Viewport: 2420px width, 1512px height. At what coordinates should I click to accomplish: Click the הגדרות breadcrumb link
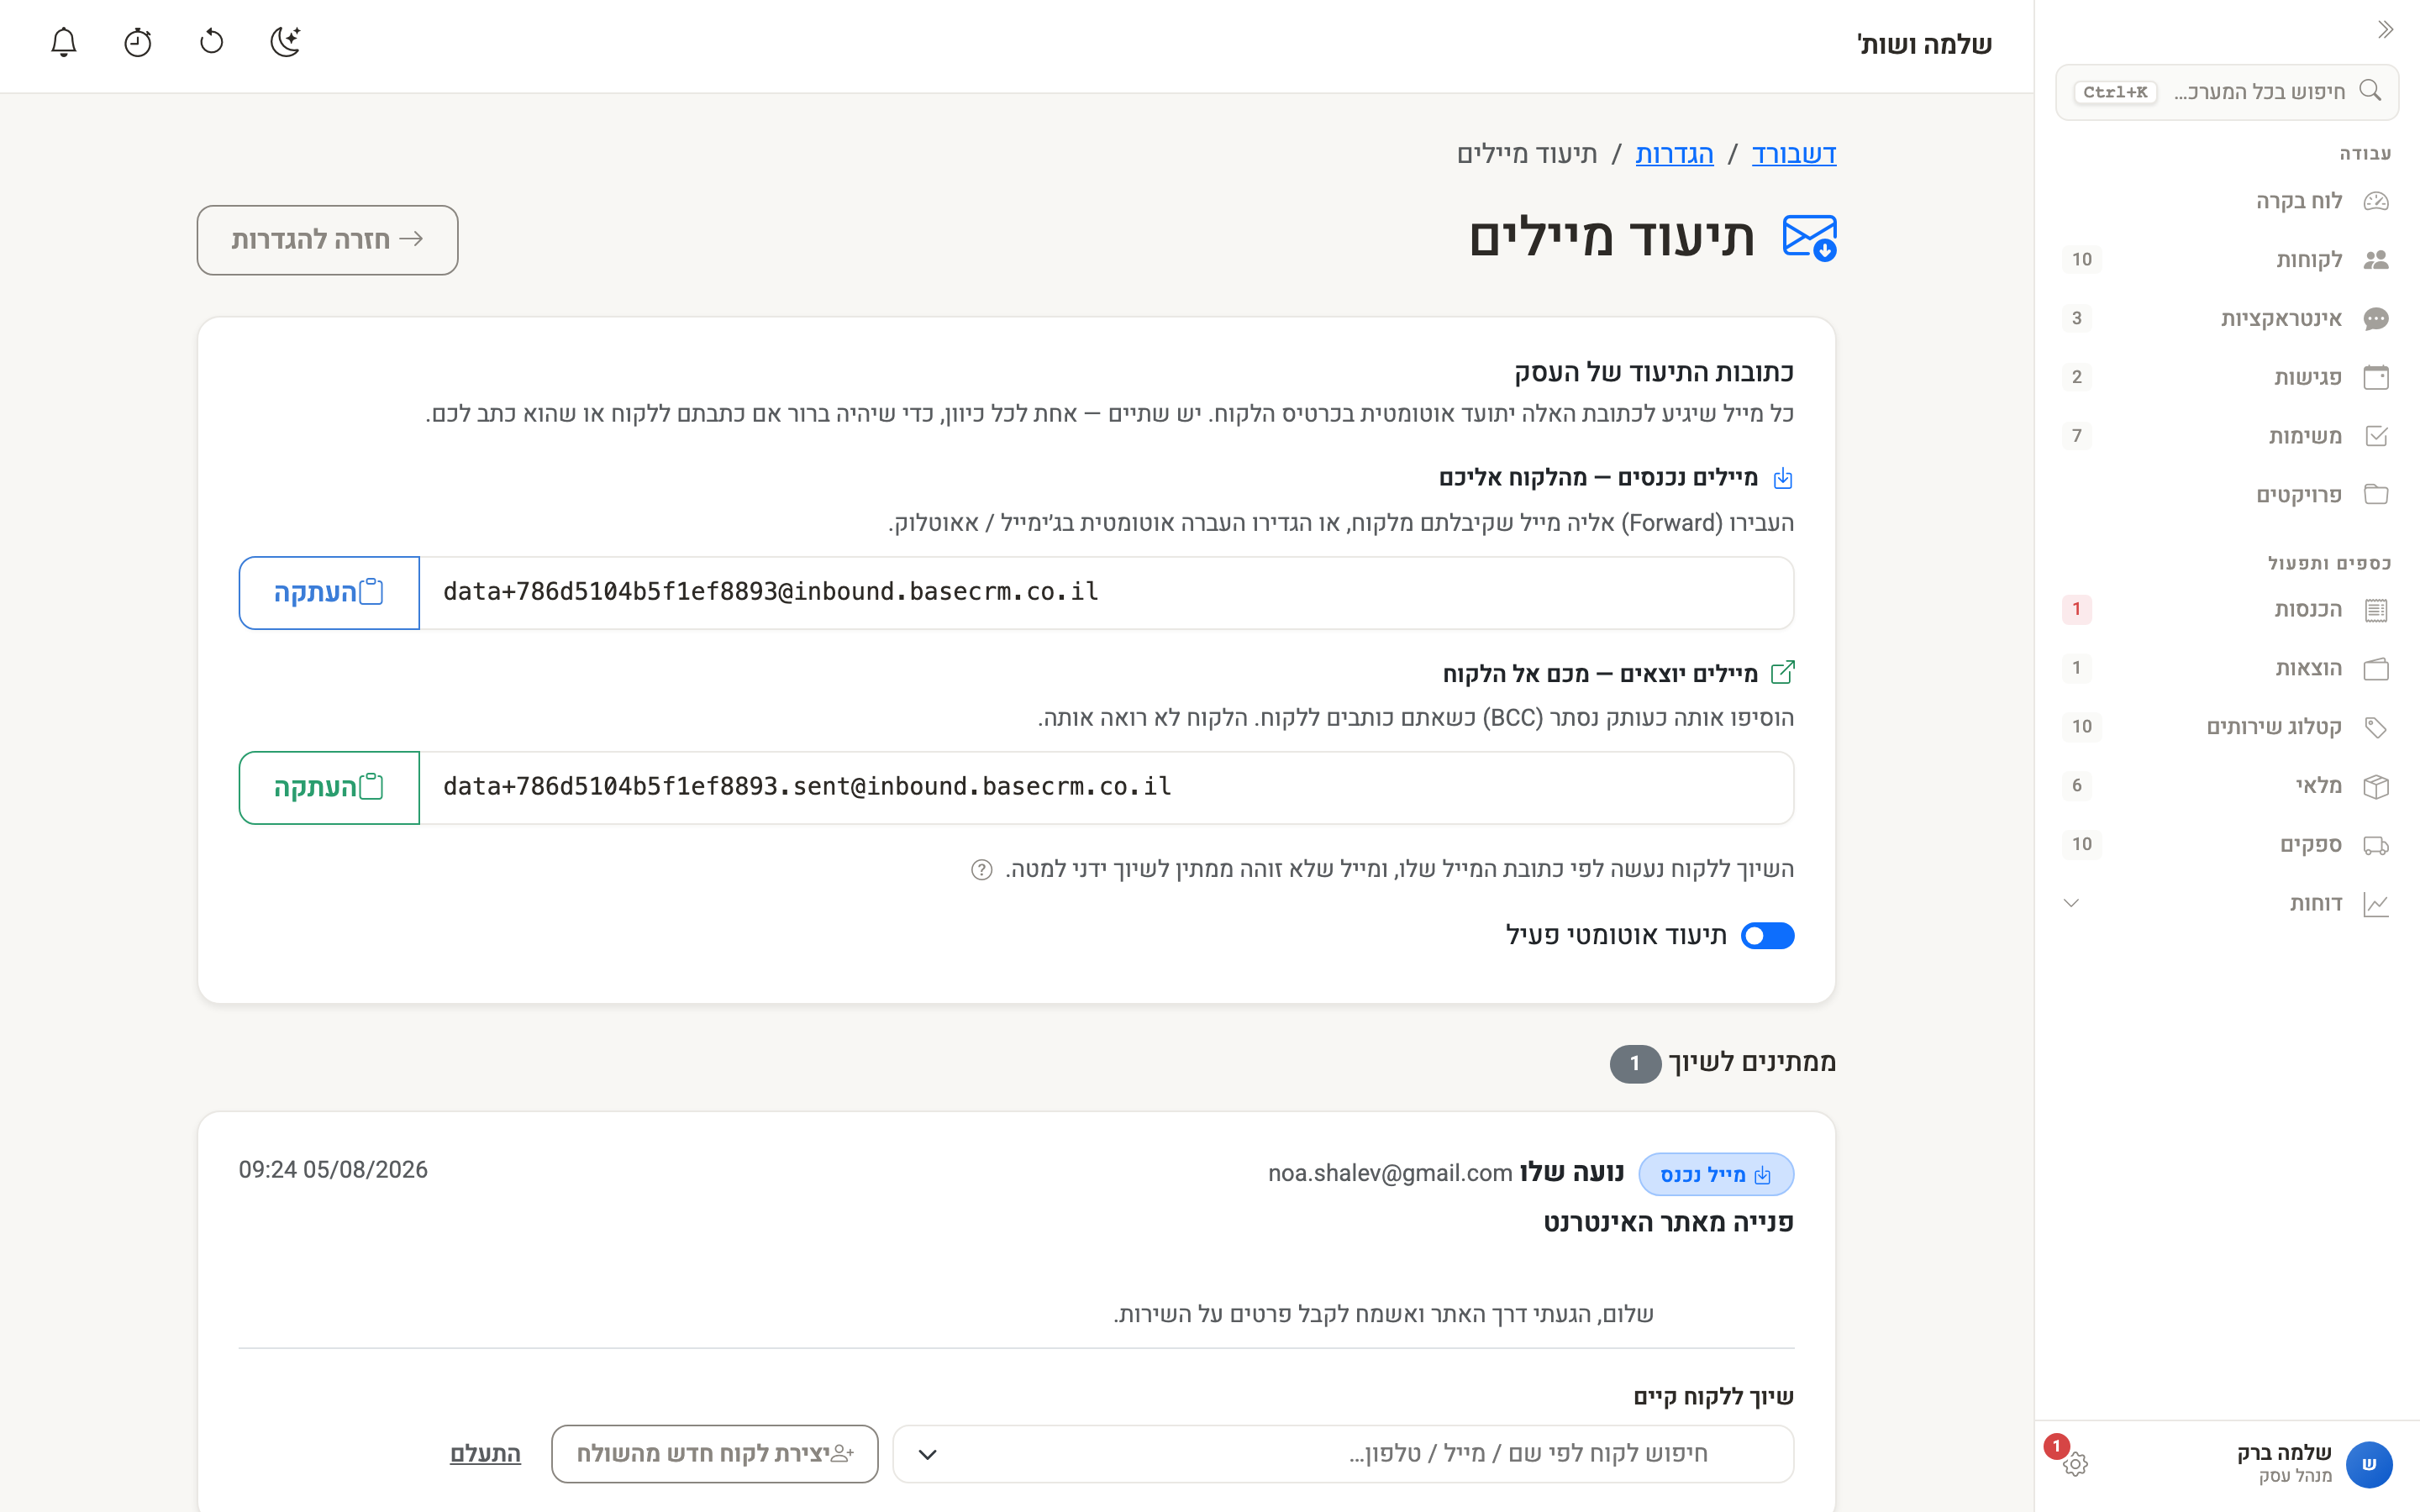(1674, 154)
